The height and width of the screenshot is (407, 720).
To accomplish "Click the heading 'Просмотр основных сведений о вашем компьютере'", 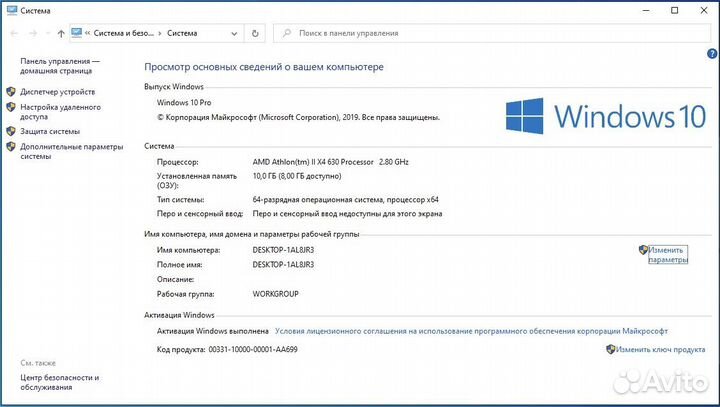I will pyautogui.click(x=264, y=67).
